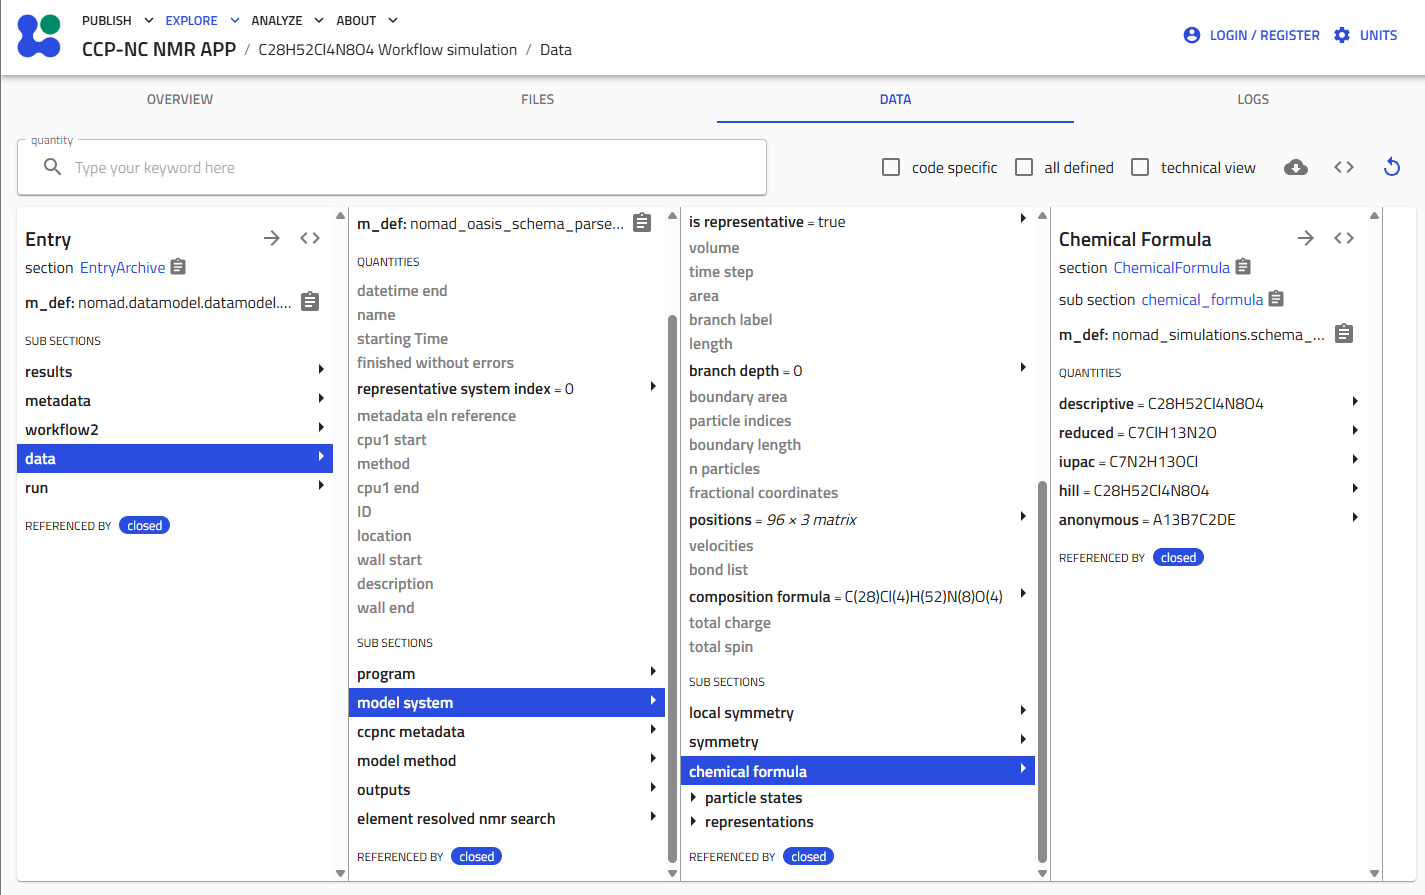Expand representations tree arrow
The height and width of the screenshot is (895, 1425).
(x=694, y=821)
